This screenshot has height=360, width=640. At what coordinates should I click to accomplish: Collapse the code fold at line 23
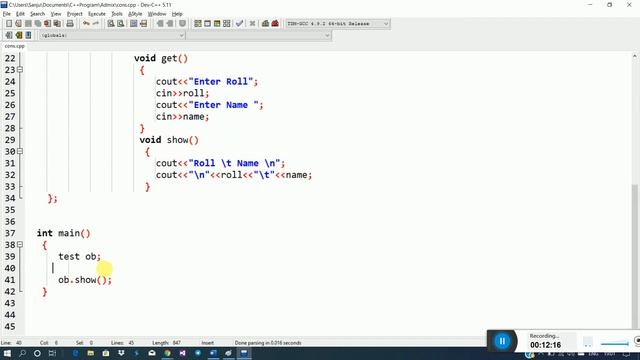(x=20, y=70)
